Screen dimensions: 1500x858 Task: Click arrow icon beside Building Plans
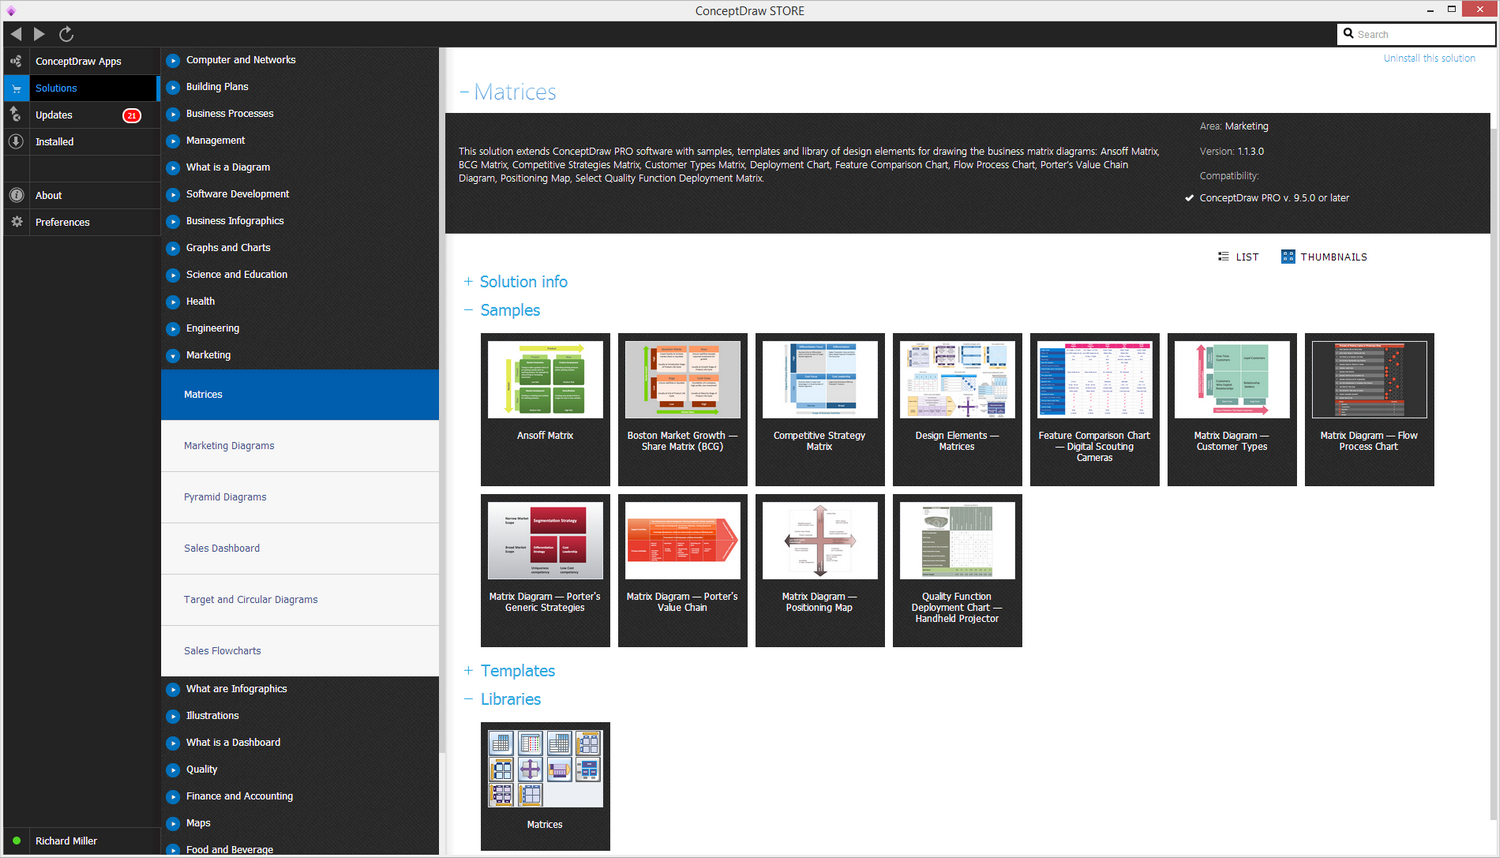click(173, 87)
